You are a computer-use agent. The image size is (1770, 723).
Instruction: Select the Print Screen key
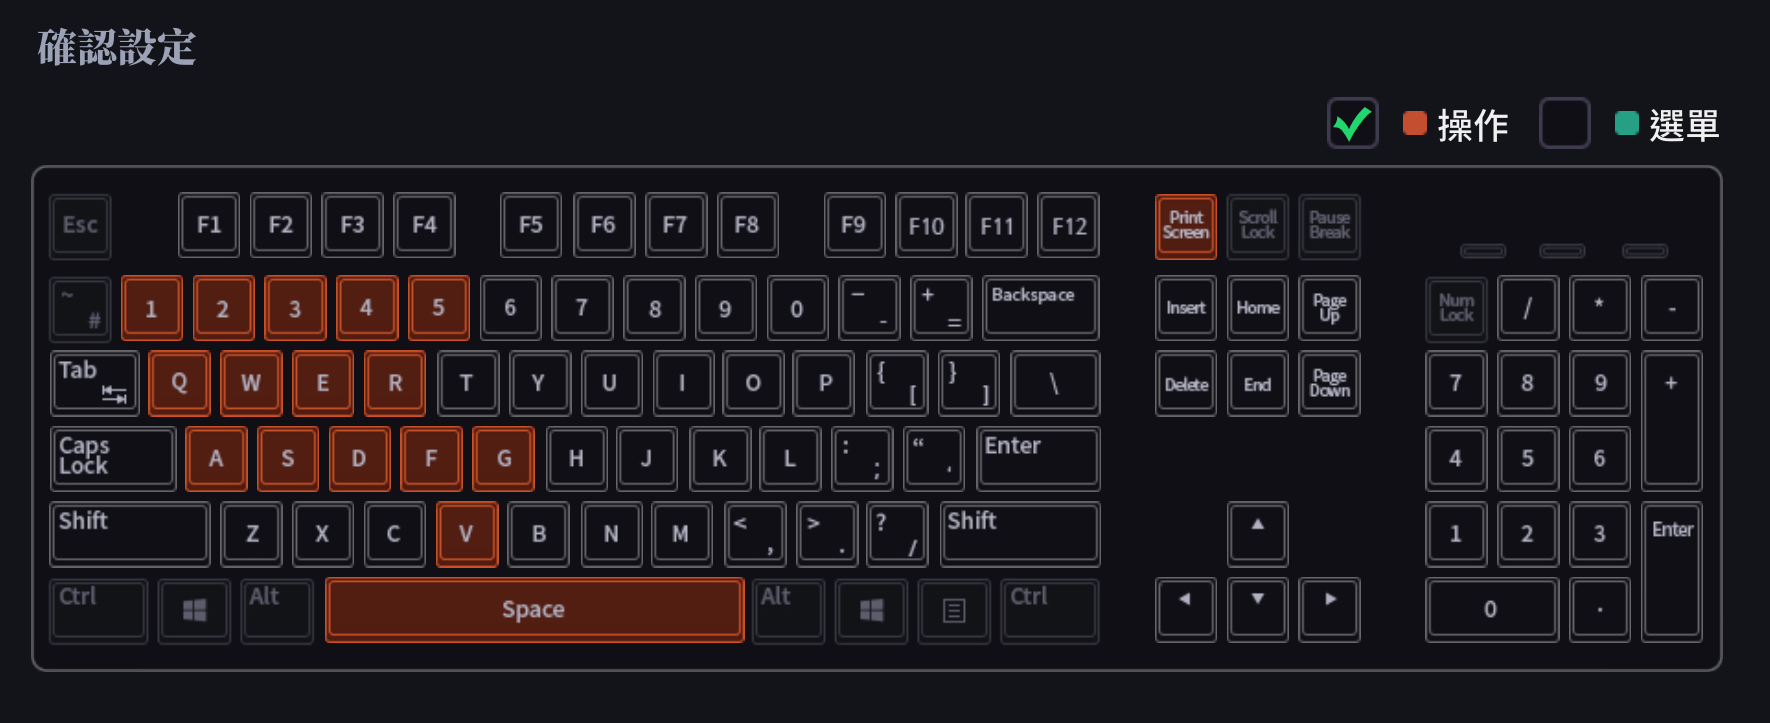pos(1186,226)
